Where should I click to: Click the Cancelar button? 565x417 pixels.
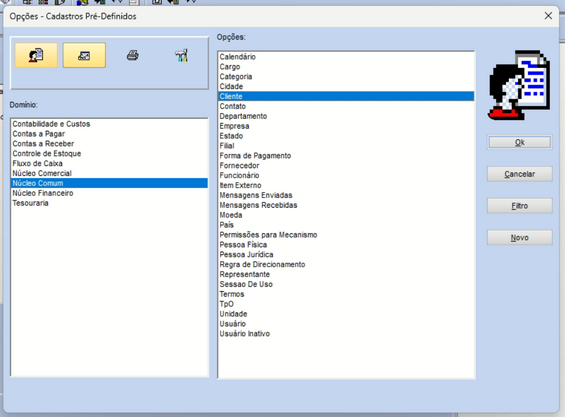520,174
